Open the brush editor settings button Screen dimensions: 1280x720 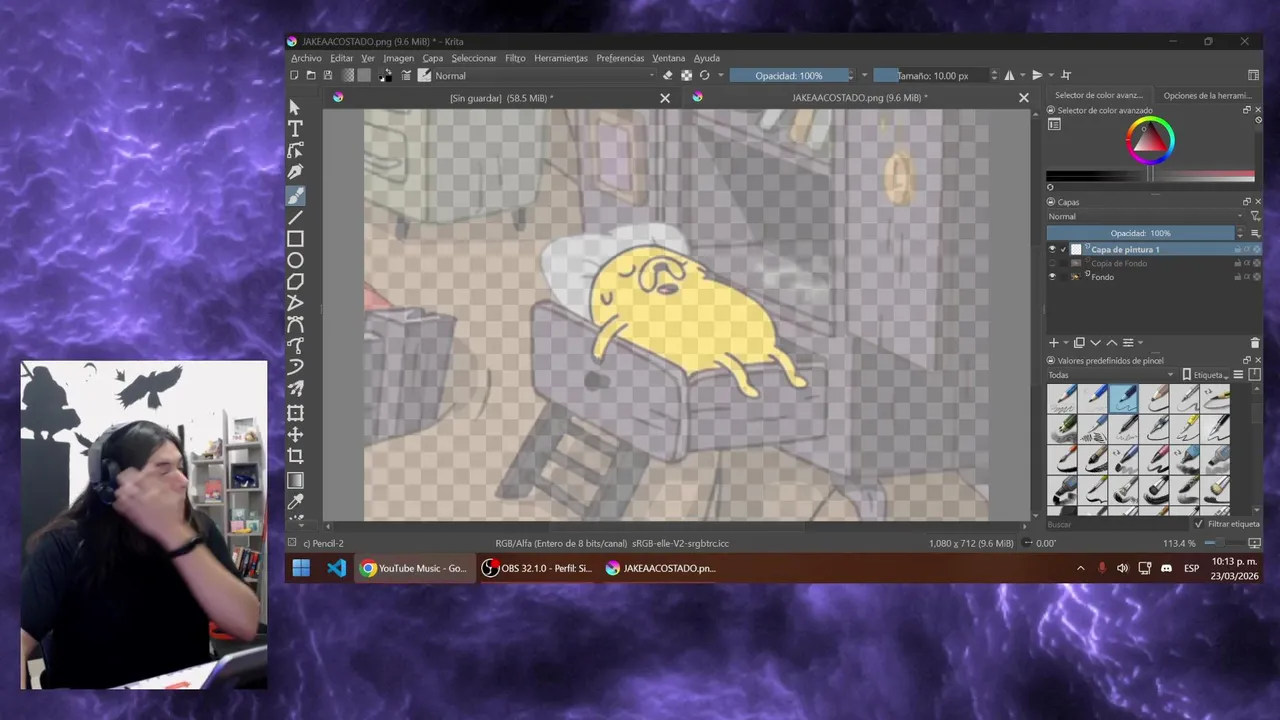coord(406,75)
